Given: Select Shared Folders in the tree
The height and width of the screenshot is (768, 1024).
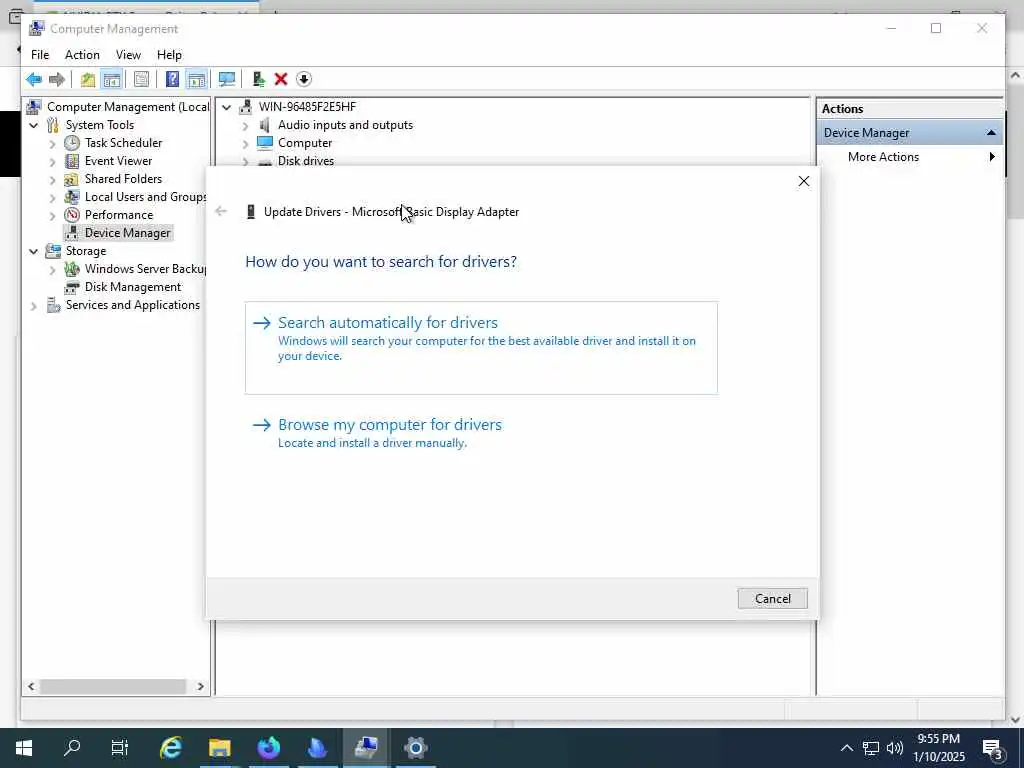Looking at the screenshot, I should (123, 178).
